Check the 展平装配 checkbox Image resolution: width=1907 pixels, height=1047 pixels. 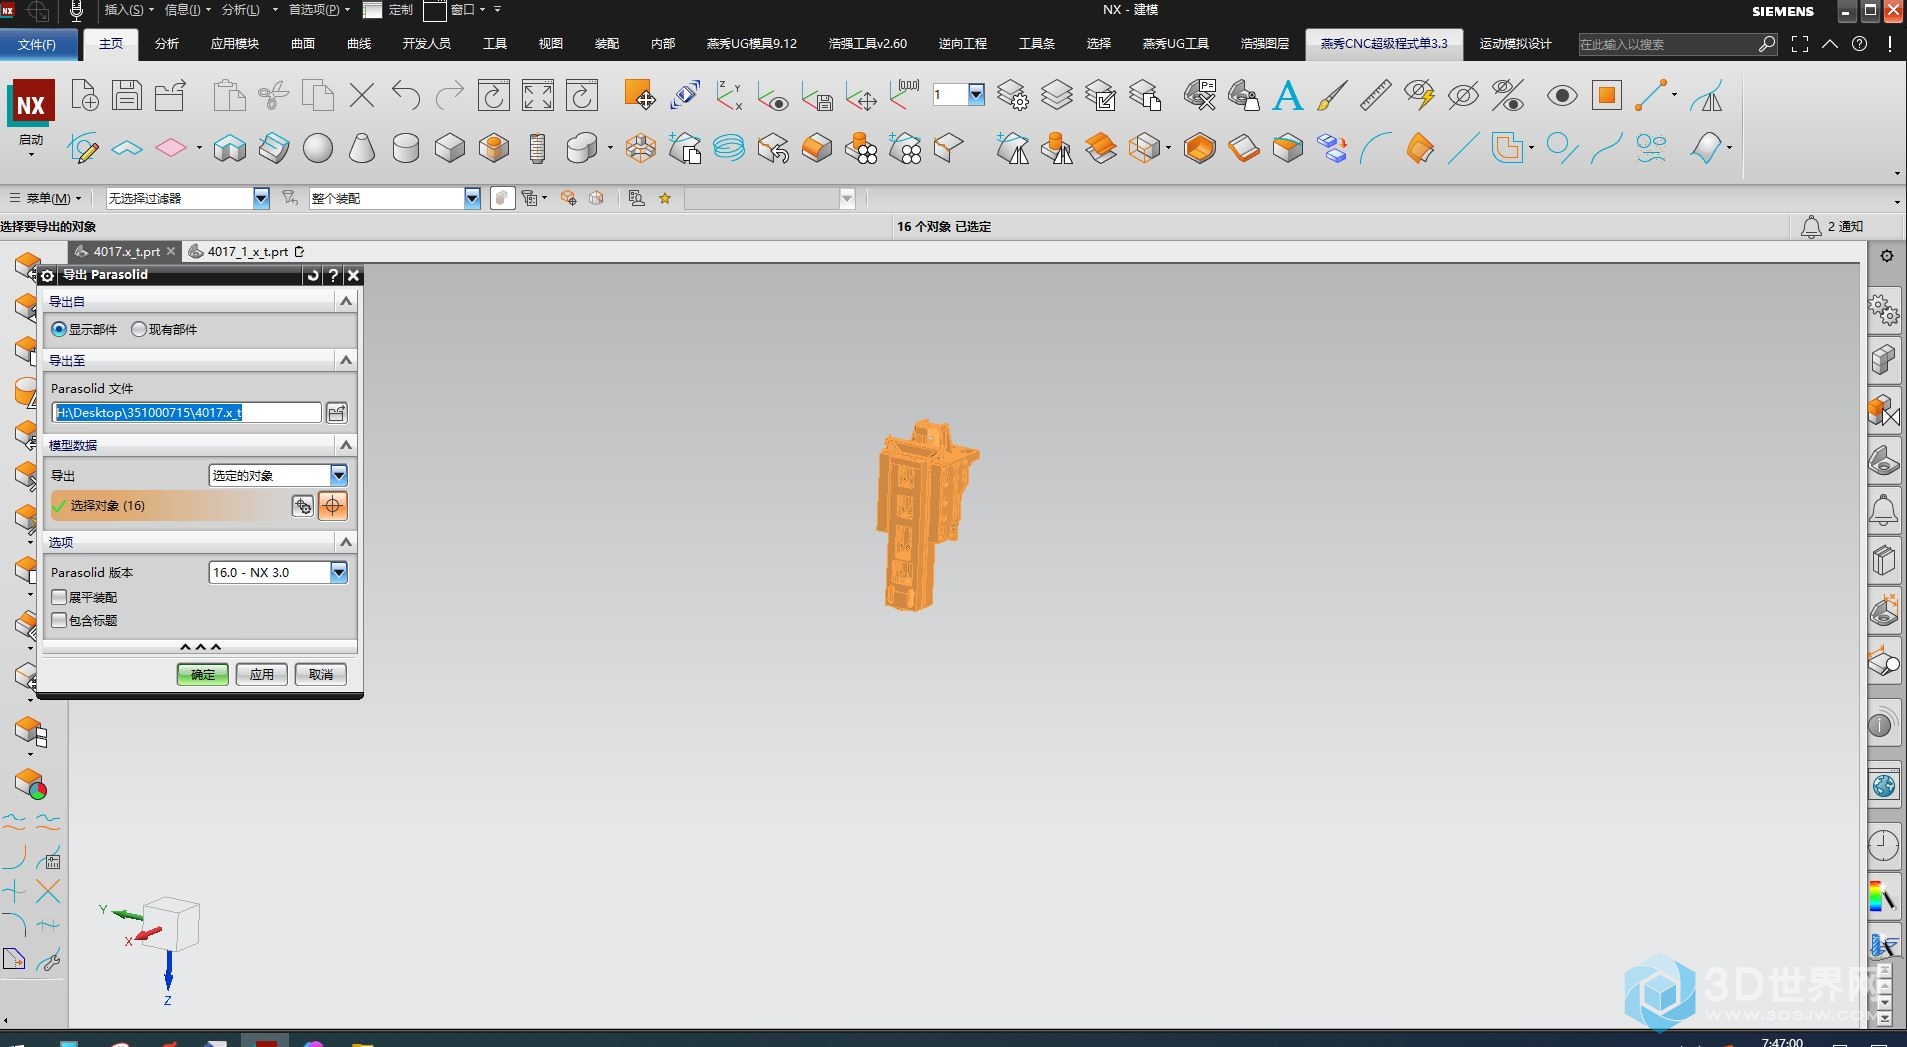tap(59, 597)
